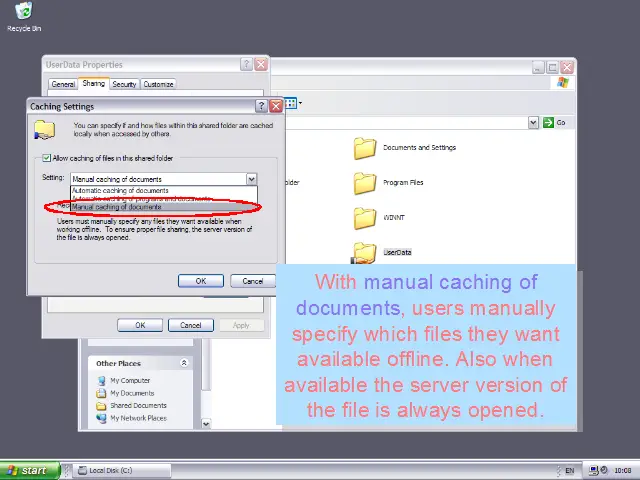The width and height of the screenshot is (640, 480).
Task: Confirm Caching Settings with OK
Action: pos(201,281)
